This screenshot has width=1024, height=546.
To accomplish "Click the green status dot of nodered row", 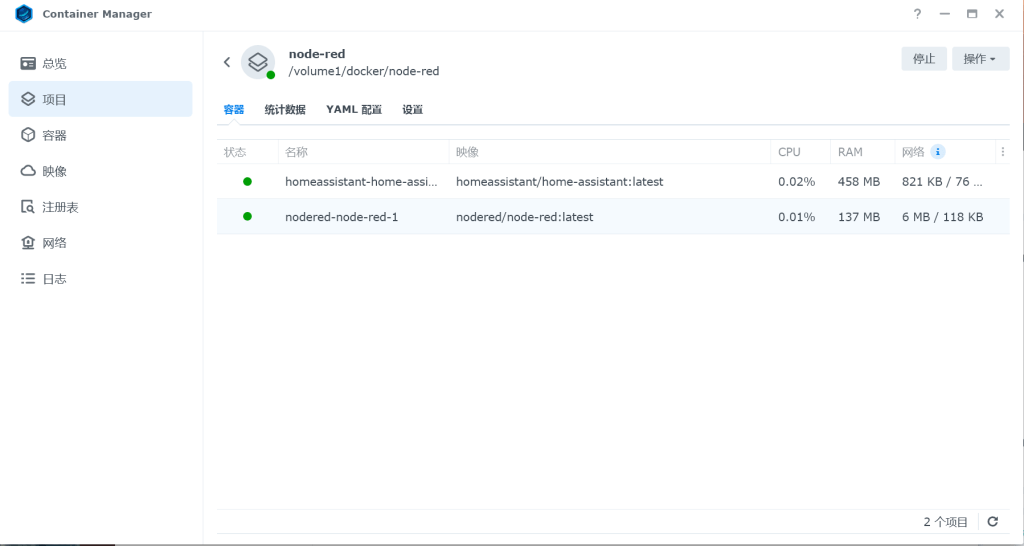I will click(248, 216).
